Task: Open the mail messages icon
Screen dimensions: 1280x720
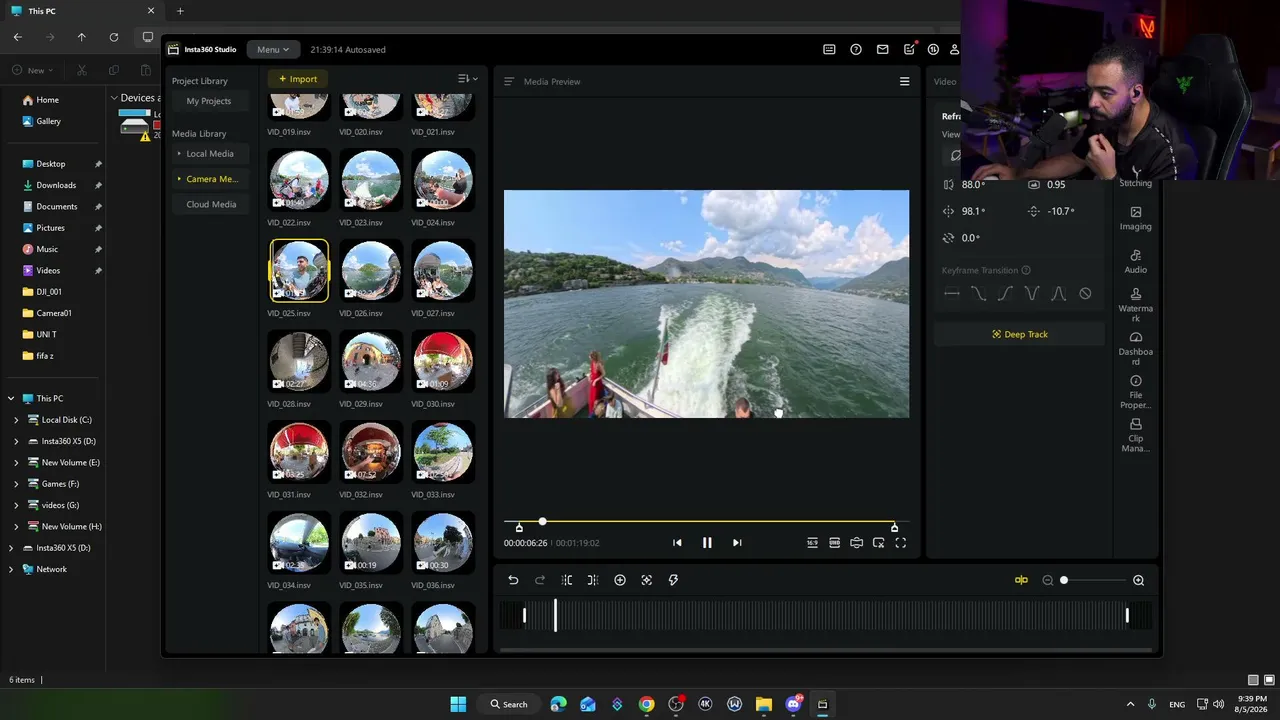Action: [x=882, y=49]
